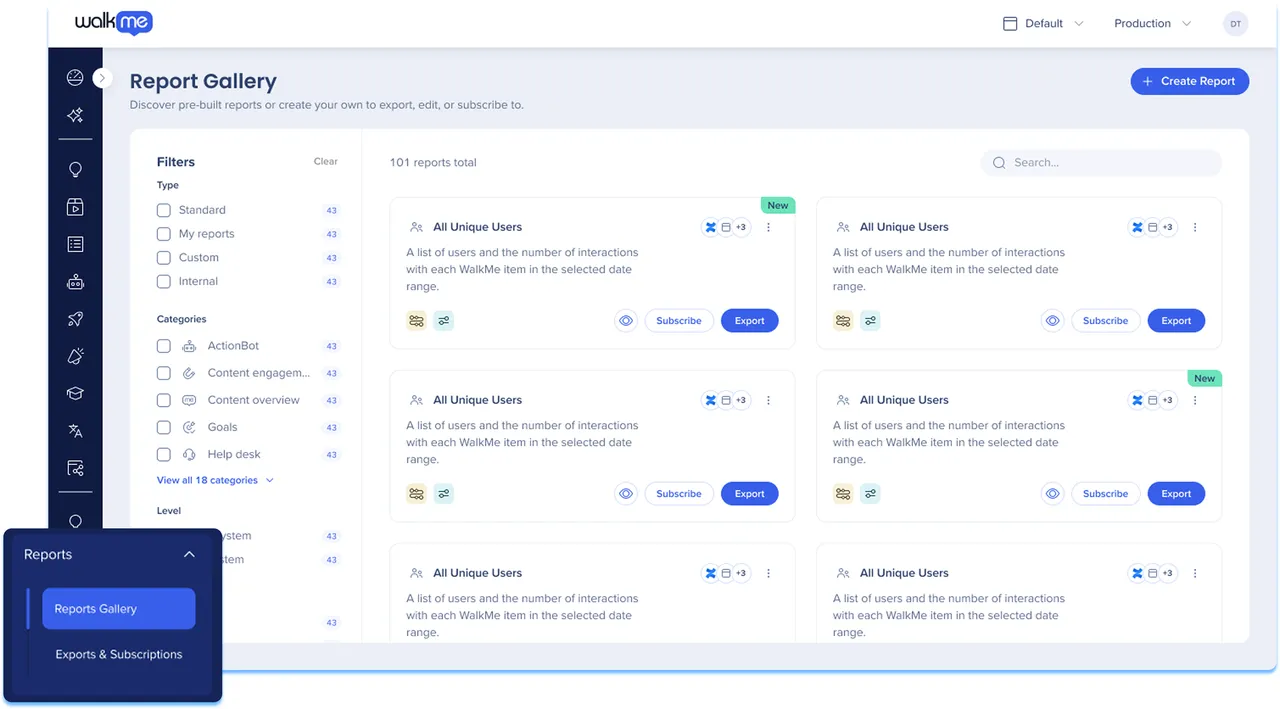Viewport: 1280px width, 709px height.
Task: Expand the sidebar with arrow button
Action: (x=102, y=78)
